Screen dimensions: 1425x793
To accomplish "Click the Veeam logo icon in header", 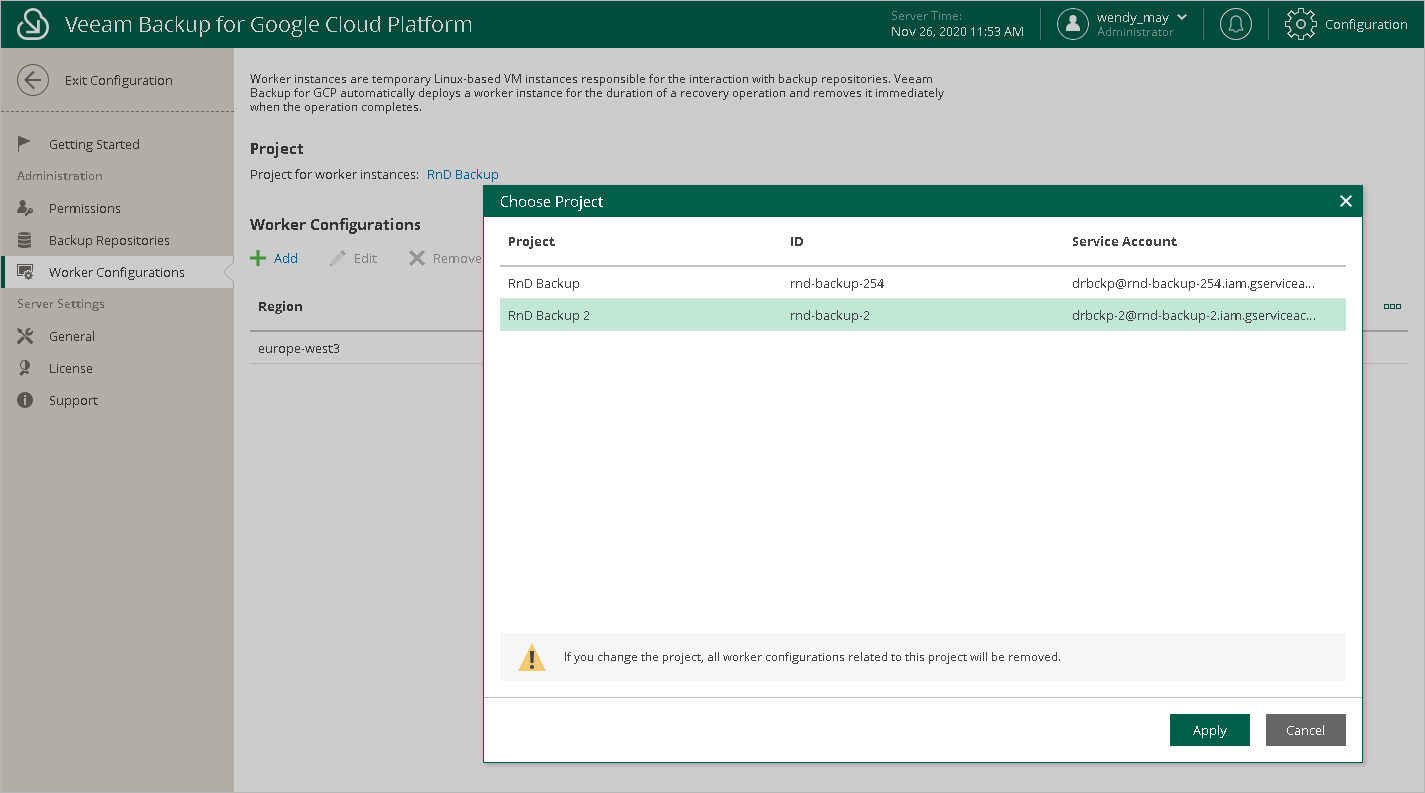I will (x=33, y=24).
